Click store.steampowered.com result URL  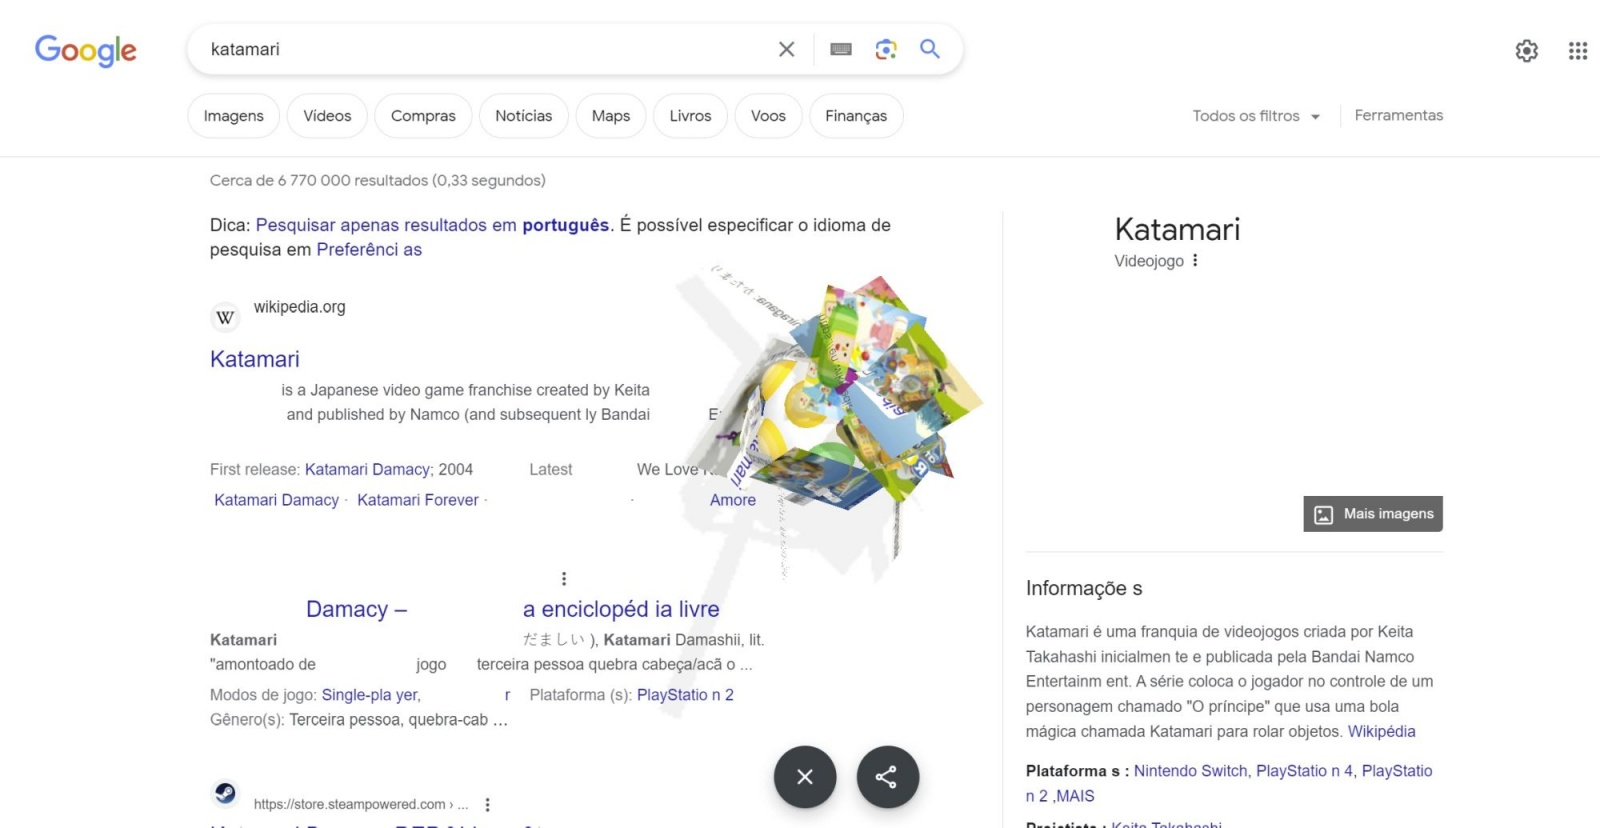361,804
